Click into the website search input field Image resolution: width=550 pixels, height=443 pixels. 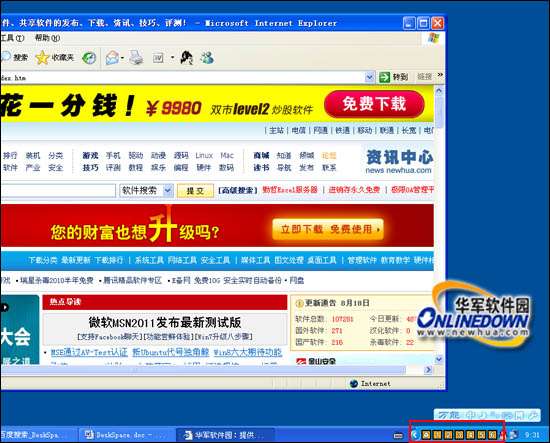(58, 191)
